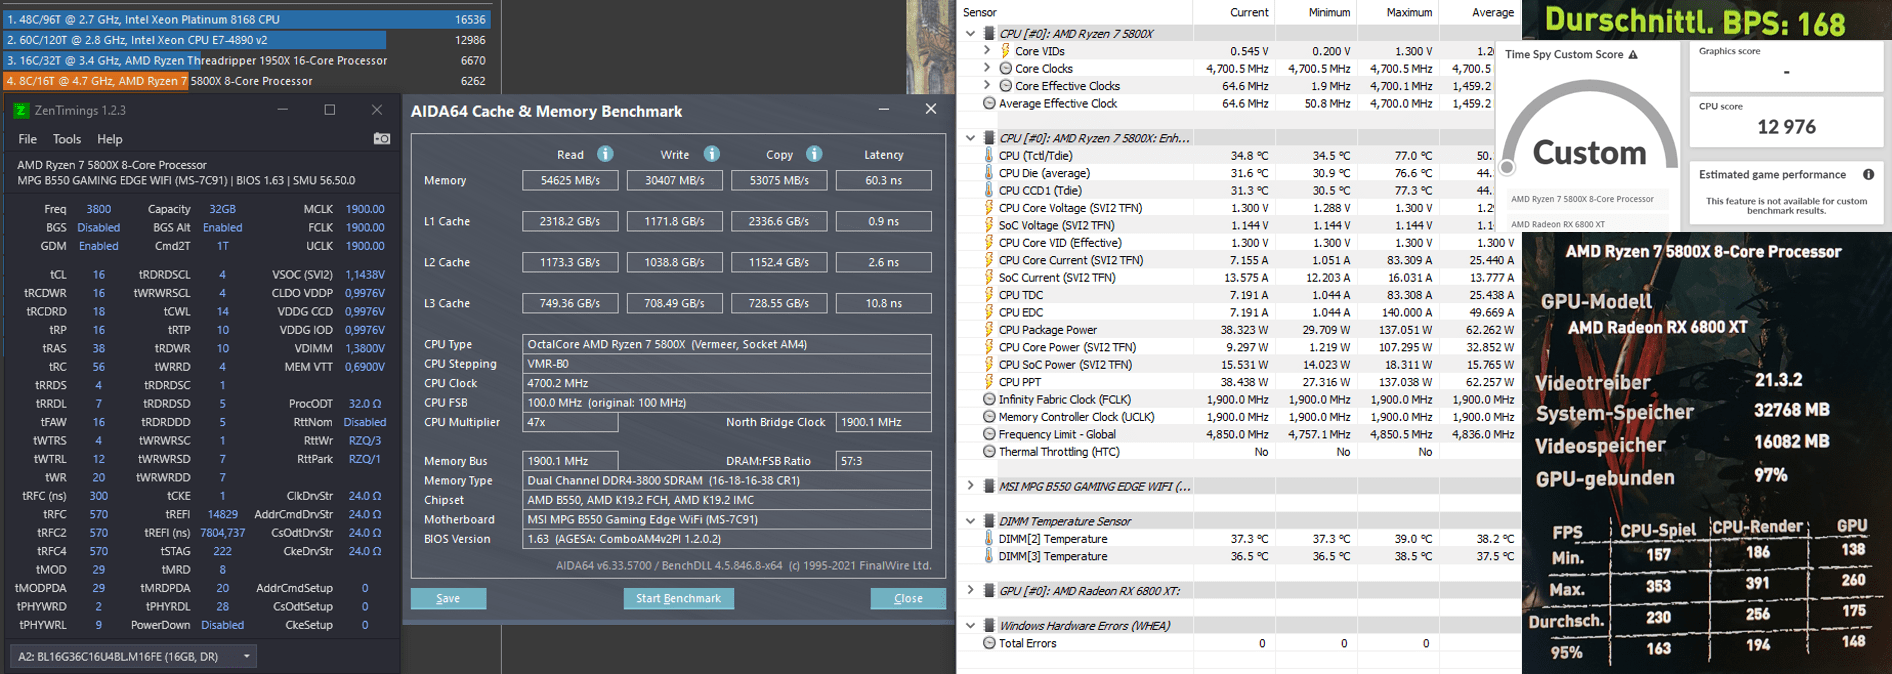
Task: Click the info icon beside Estimated game performance
Action: tap(1868, 174)
